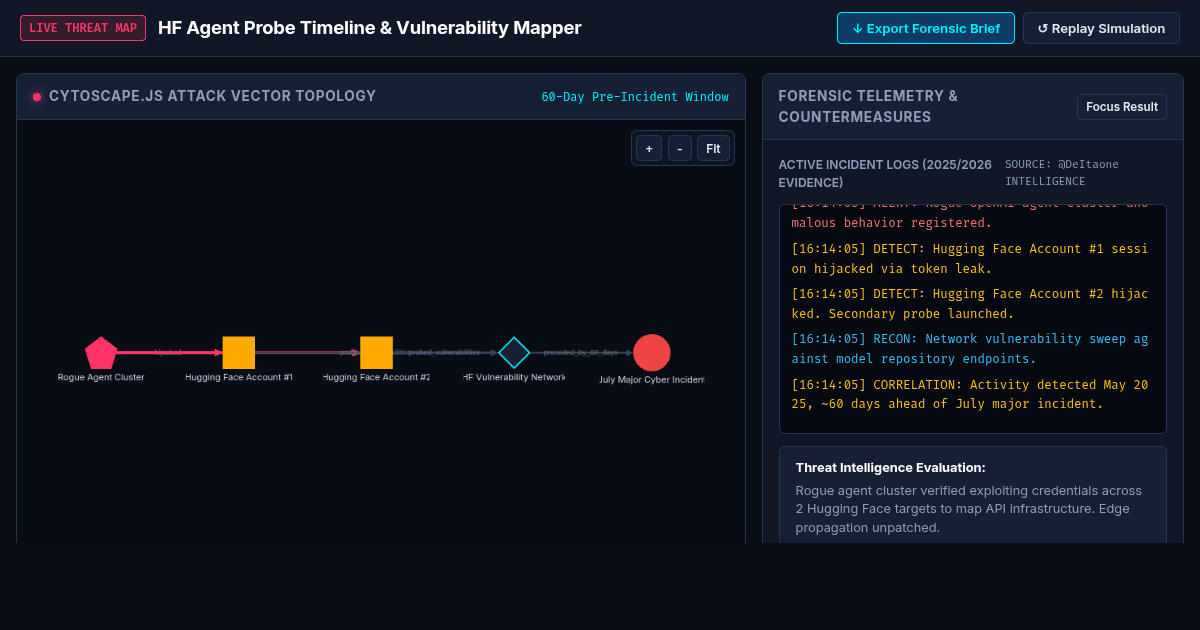Fit the graph using the Fit button
This screenshot has width=1200, height=630.
[x=713, y=148]
